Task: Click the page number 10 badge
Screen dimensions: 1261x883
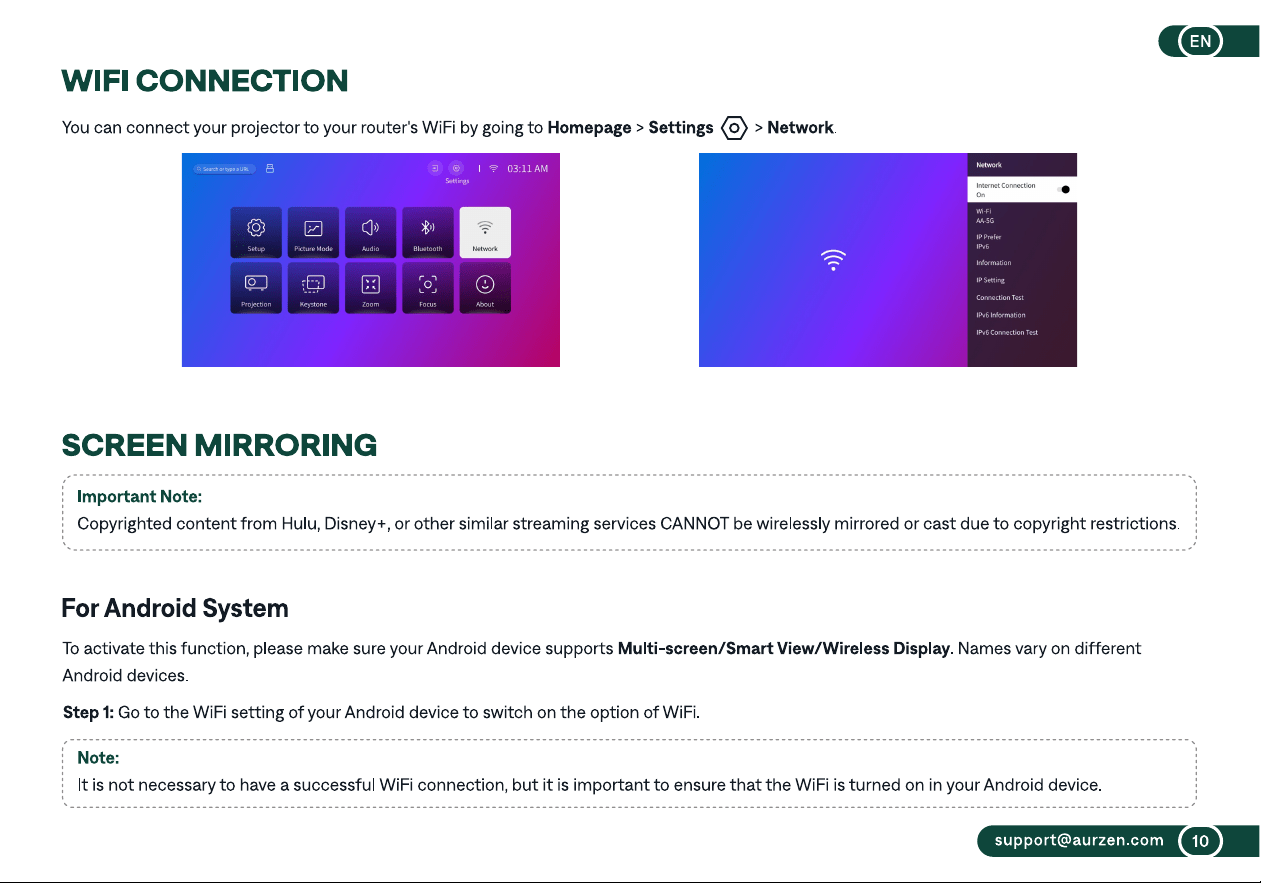Action: pyautogui.click(x=1200, y=841)
